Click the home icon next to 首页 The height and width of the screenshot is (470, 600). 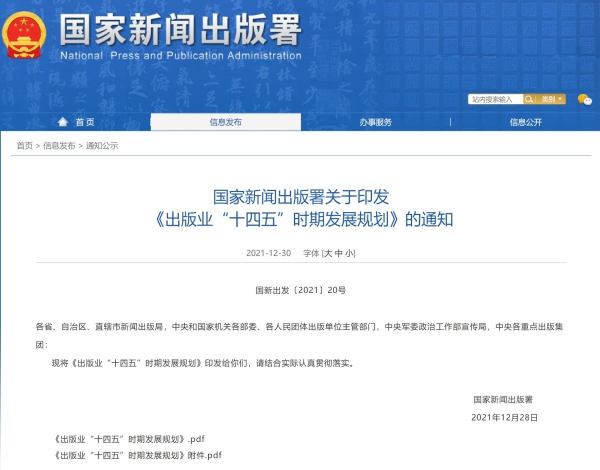(x=63, y=122)
